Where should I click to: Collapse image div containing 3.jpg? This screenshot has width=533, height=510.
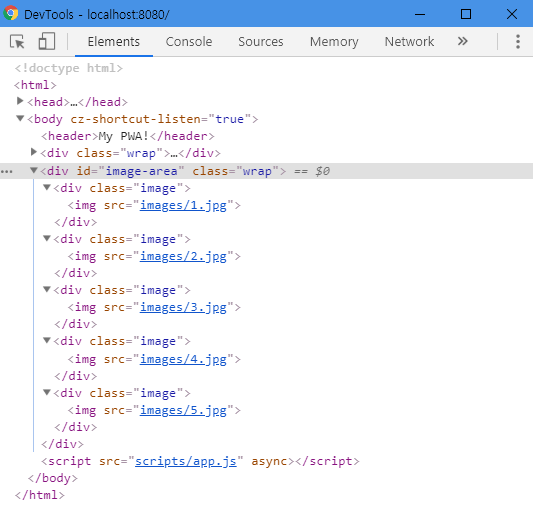pos(47,289)
